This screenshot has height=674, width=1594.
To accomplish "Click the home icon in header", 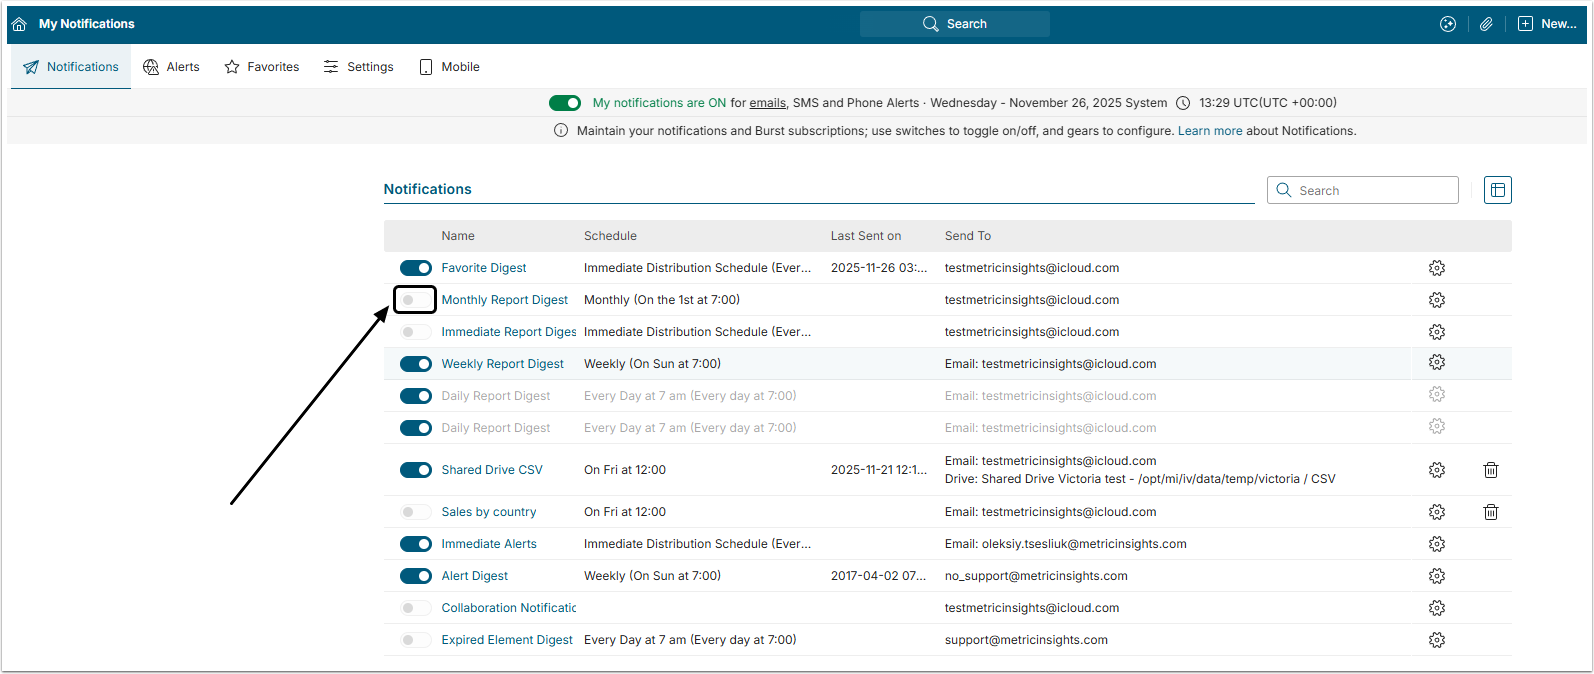I will tap(19, 24).
